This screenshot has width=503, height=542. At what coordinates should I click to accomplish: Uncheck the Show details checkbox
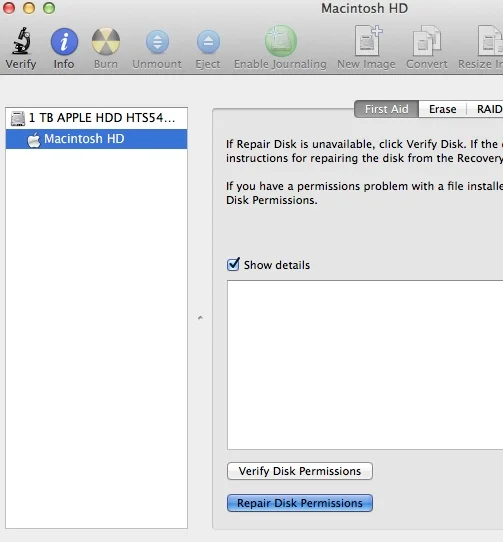click(233, 264)
